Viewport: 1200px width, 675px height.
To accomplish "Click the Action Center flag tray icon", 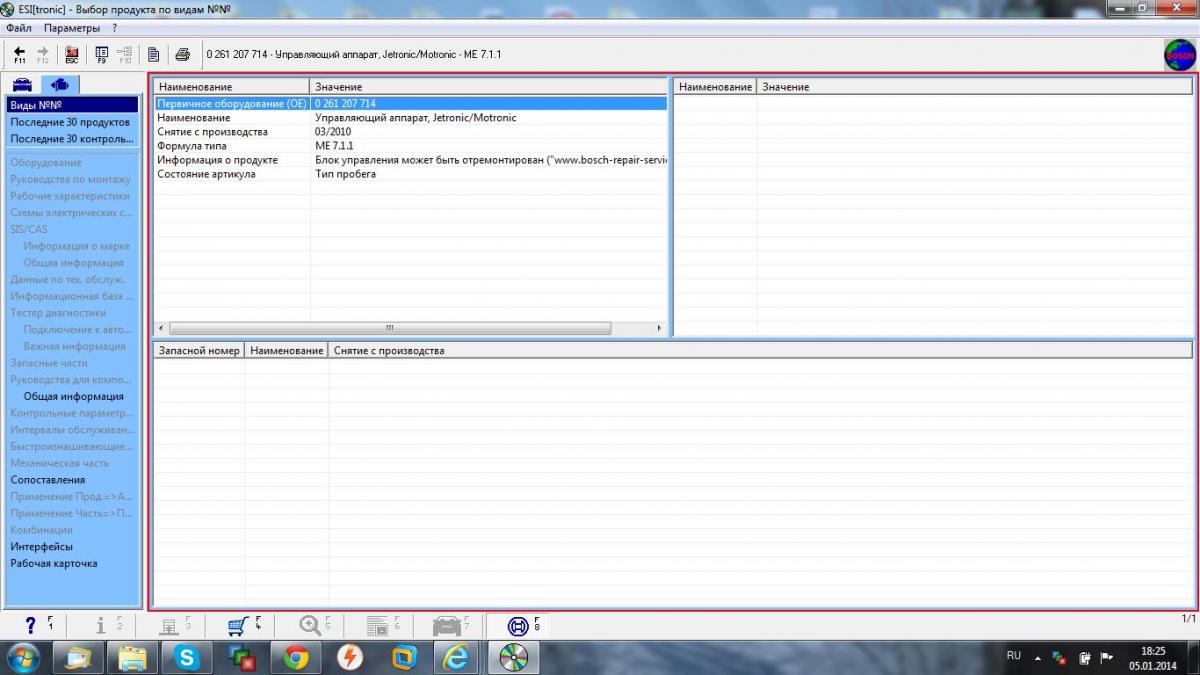I will (x=1107, y=657).
